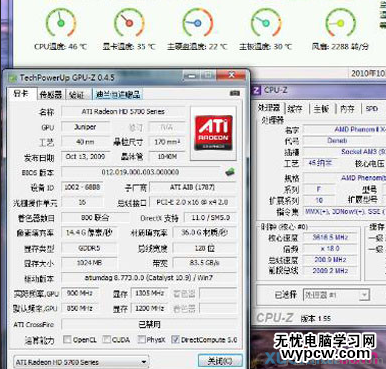Click the real-time memory clock 1305 MHz
Screen dimensions: 386x369
150,293
